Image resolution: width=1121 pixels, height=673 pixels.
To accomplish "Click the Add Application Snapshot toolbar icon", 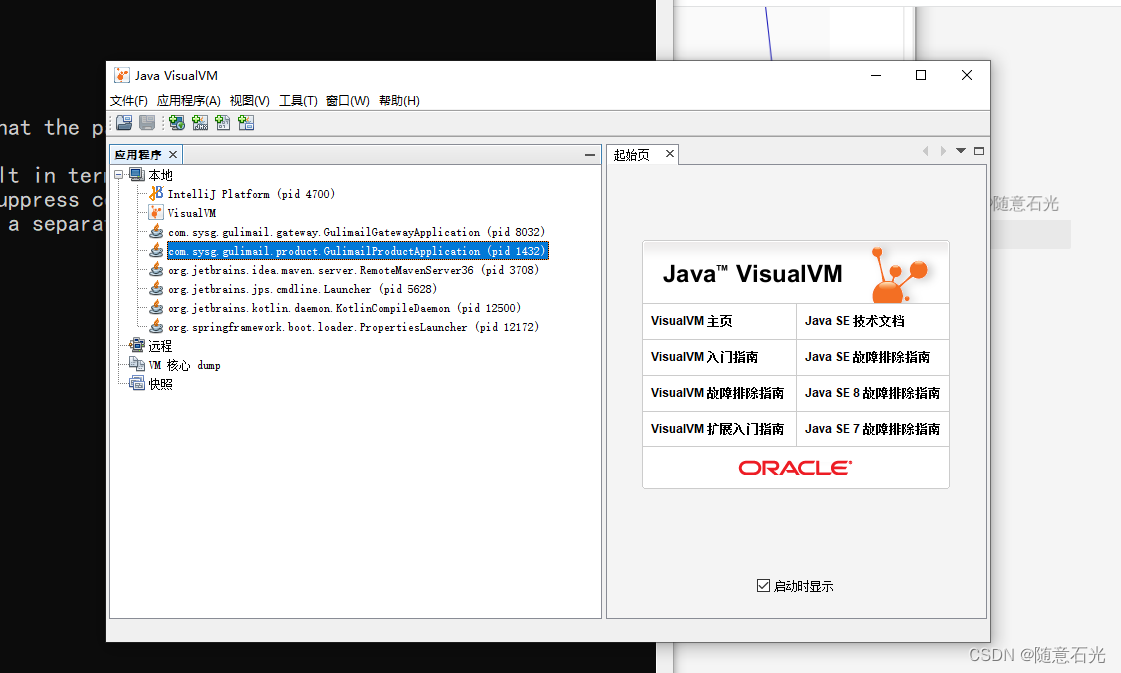I will [246, 123].
